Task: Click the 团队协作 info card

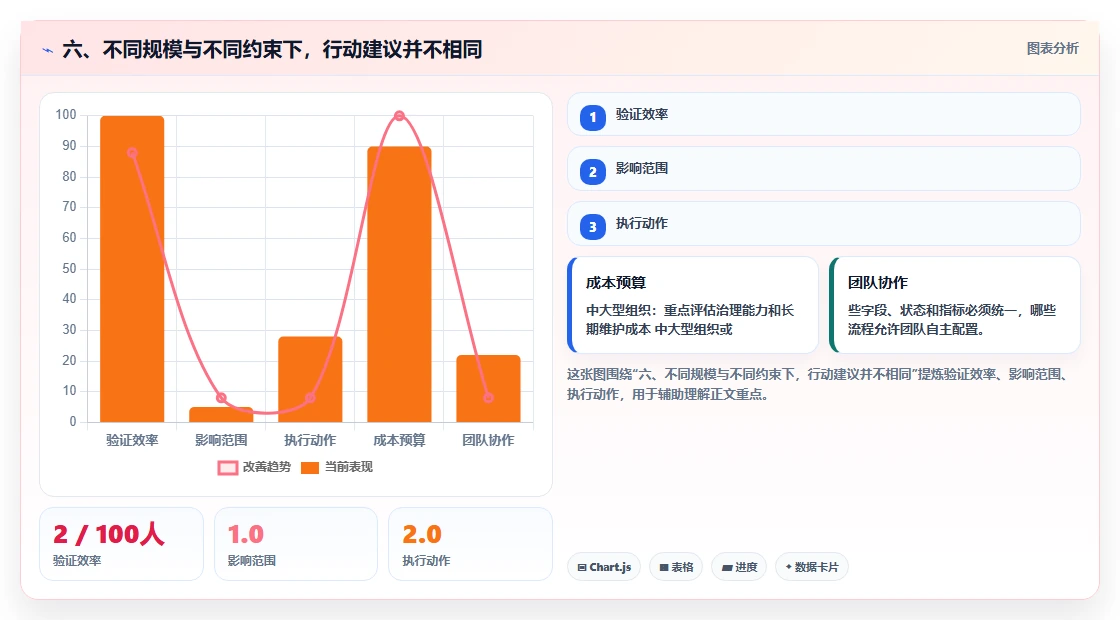Action: coord(955,305)
